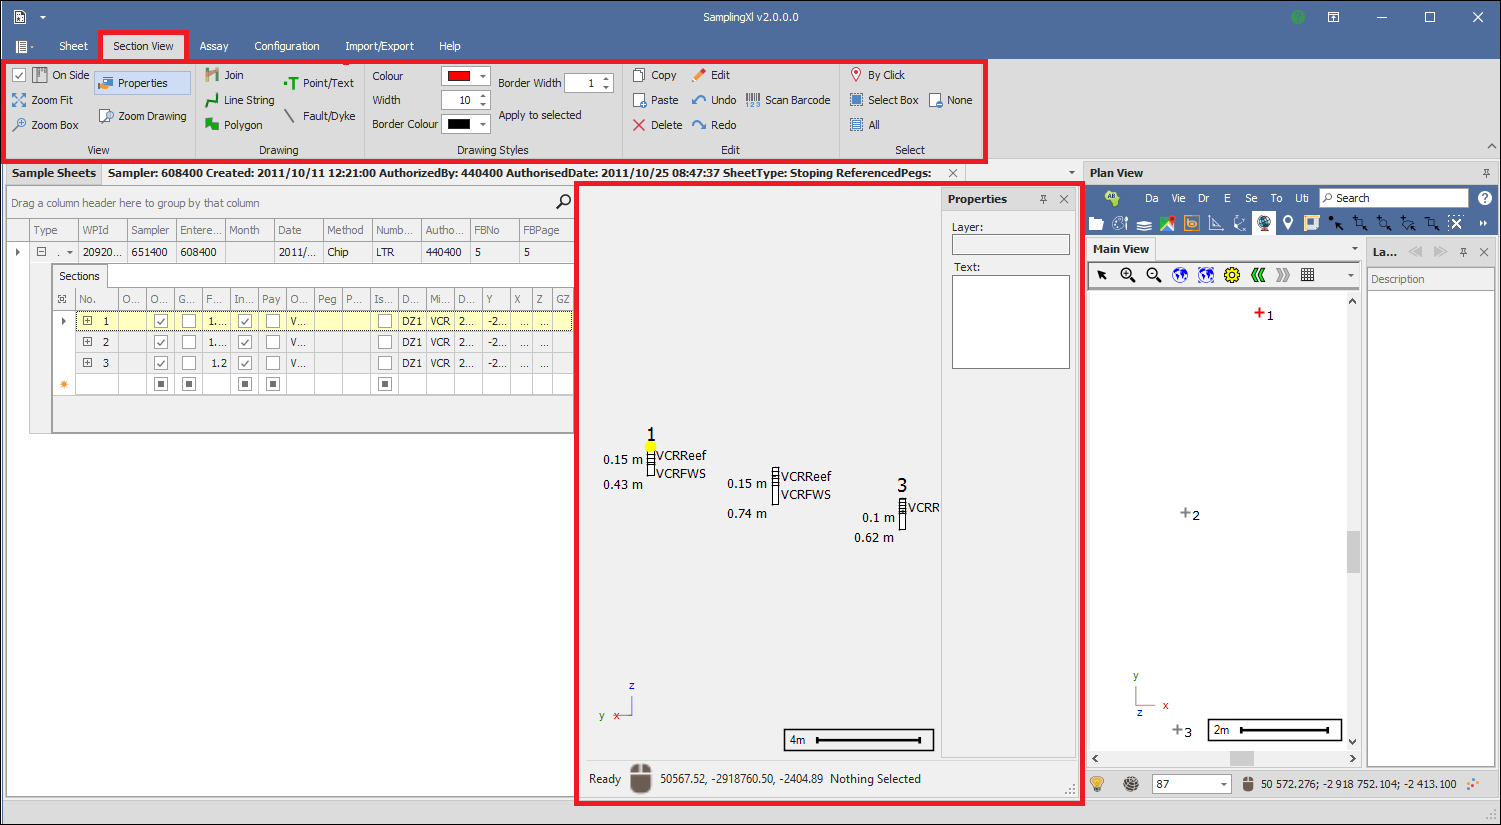
Task: Open the Colour dropdown
Action: (483, 76)
